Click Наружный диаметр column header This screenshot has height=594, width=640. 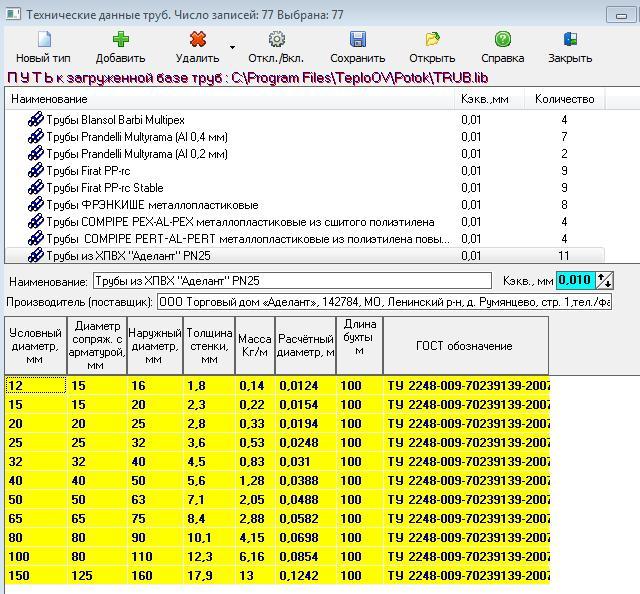coord(155,345)
